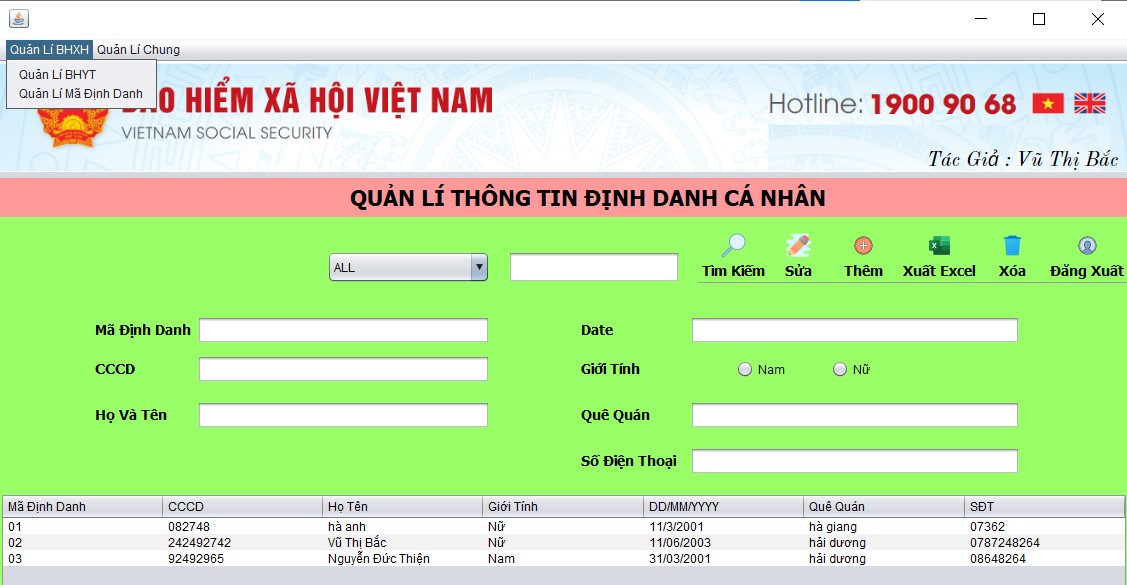Open the Quản Lí Chung menu
The image size is (1127, 585).
click(138, 50)
